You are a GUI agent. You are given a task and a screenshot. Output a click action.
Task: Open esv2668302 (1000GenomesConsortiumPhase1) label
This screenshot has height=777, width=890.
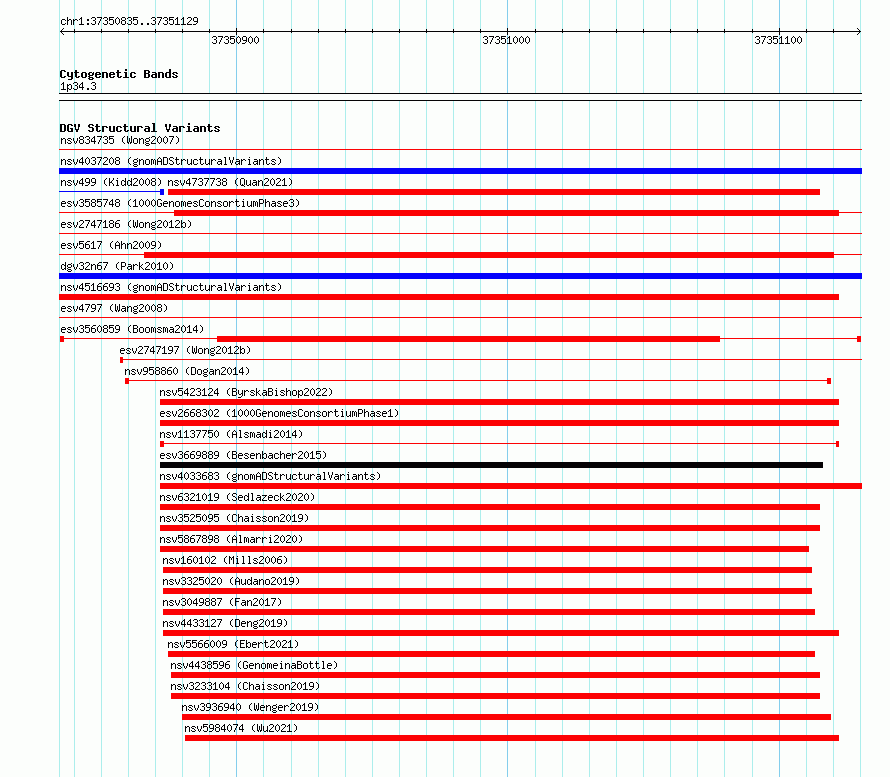[279, 413]
